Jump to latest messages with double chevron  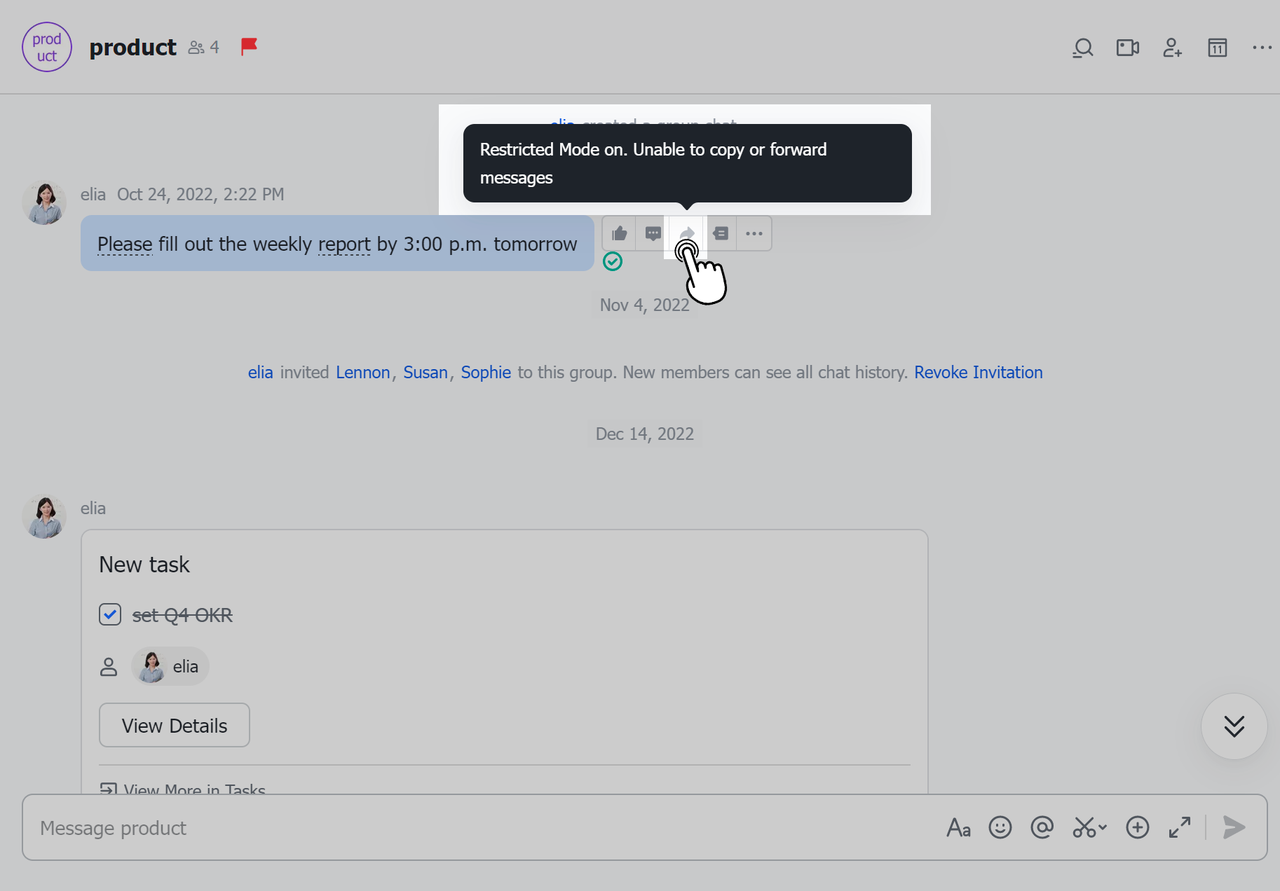point(1233,727)
